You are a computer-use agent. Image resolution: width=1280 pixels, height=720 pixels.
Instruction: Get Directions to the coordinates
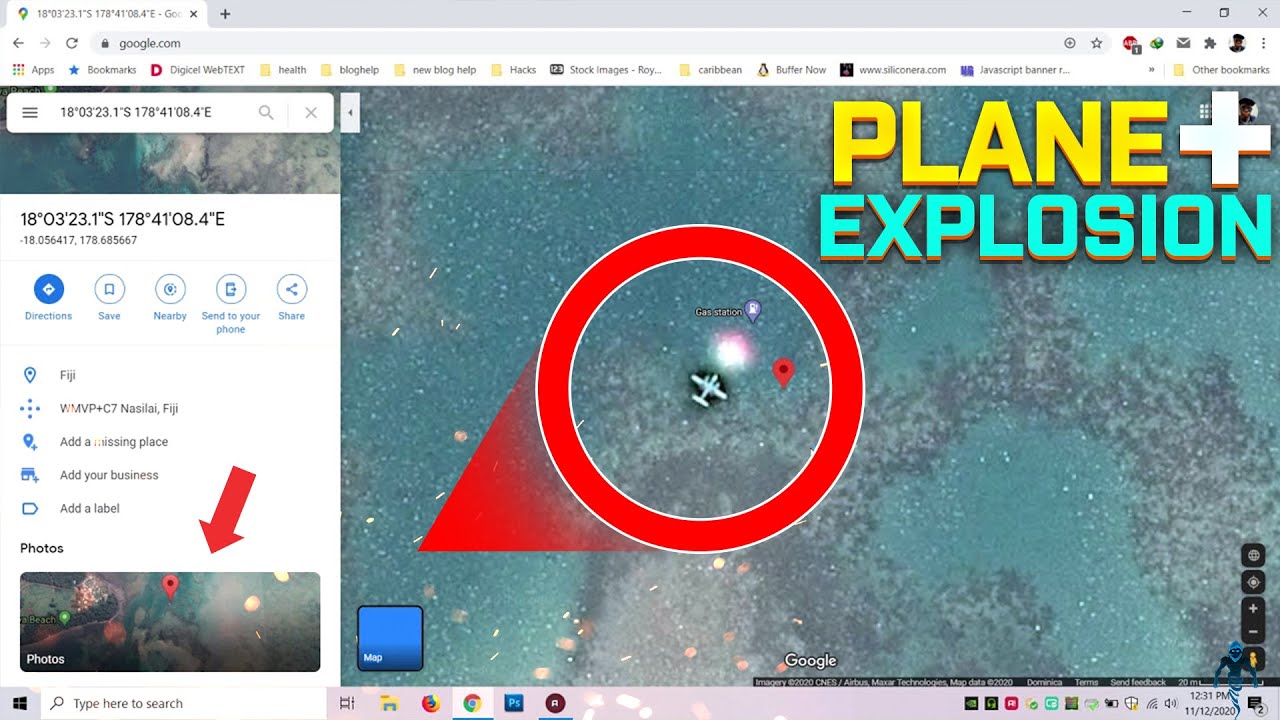pyautogui.click(x=48, y=298)
